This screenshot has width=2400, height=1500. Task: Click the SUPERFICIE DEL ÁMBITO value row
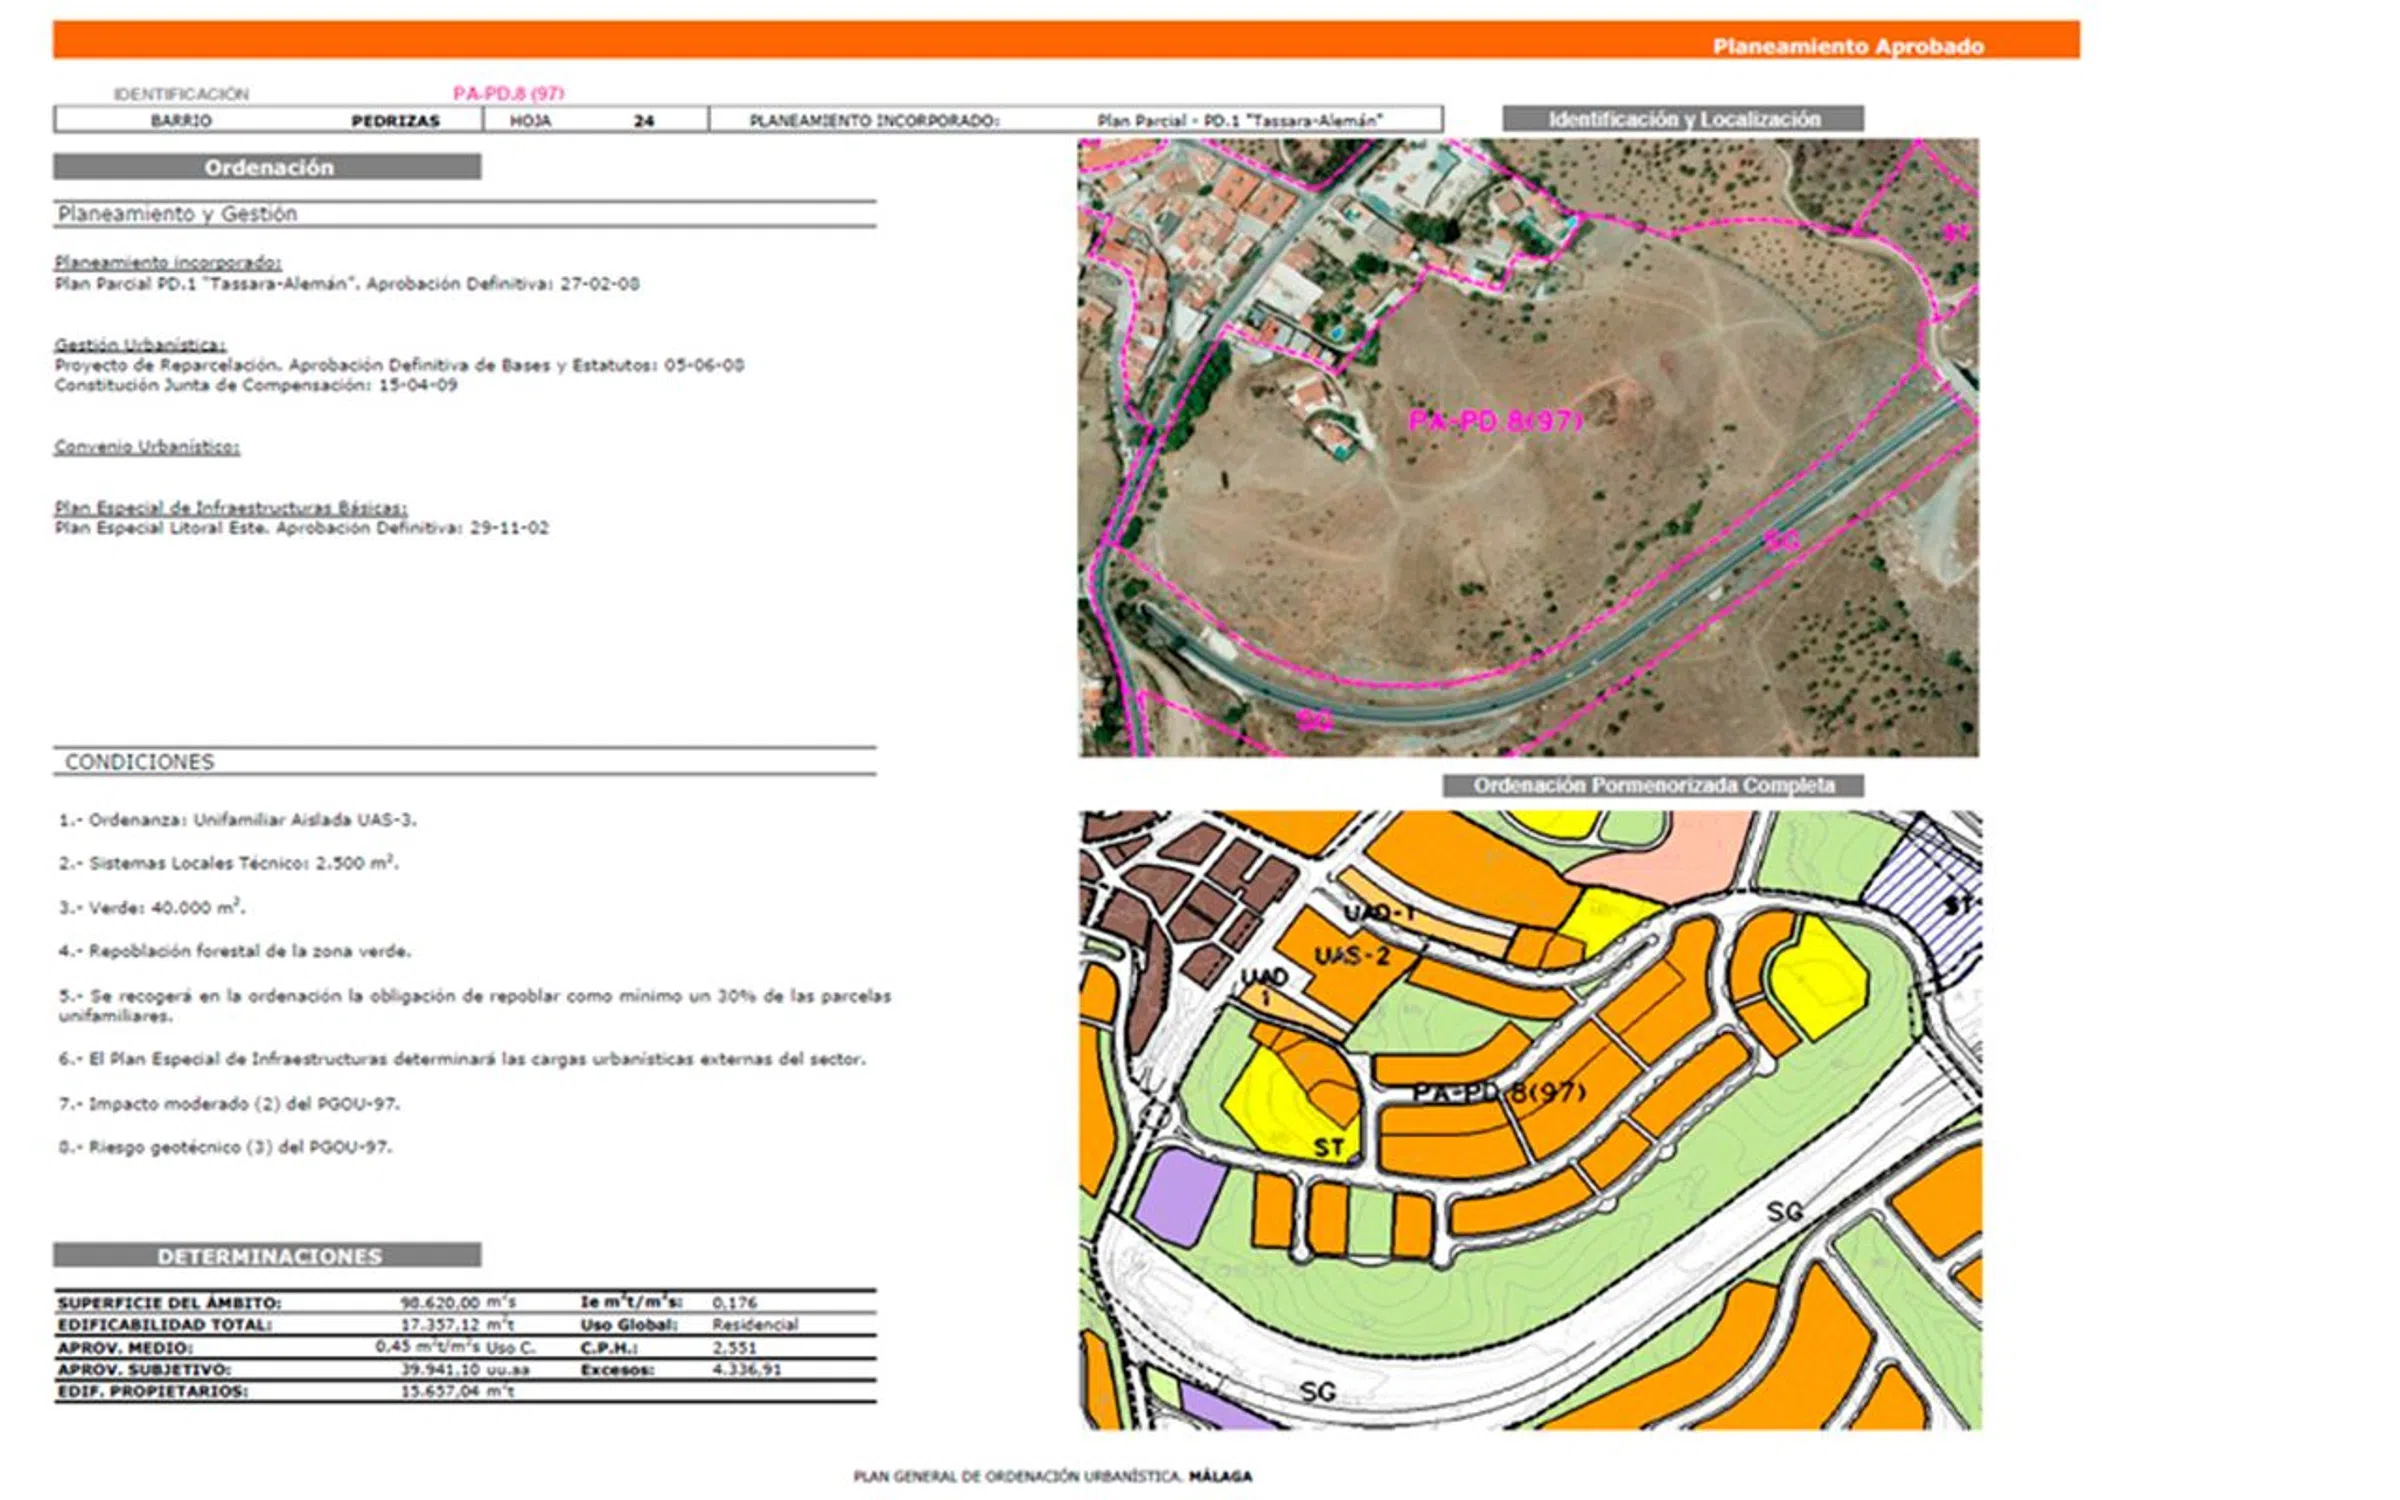[x=458, y=1302]
